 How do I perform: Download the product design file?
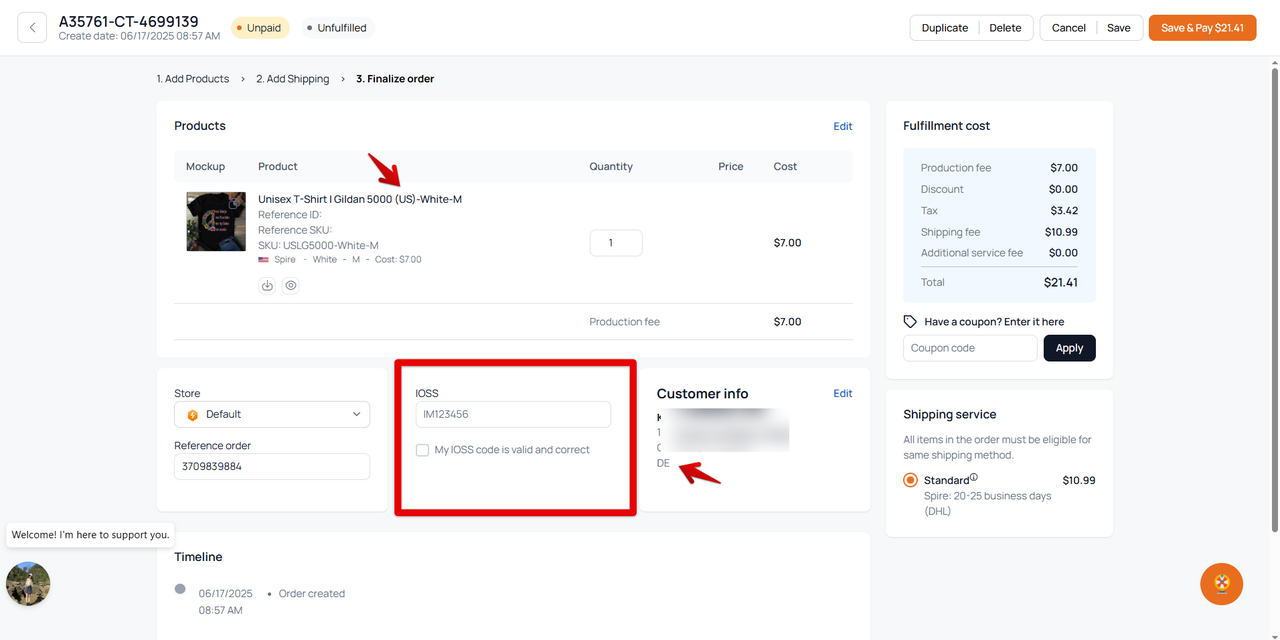coord(267,285)
